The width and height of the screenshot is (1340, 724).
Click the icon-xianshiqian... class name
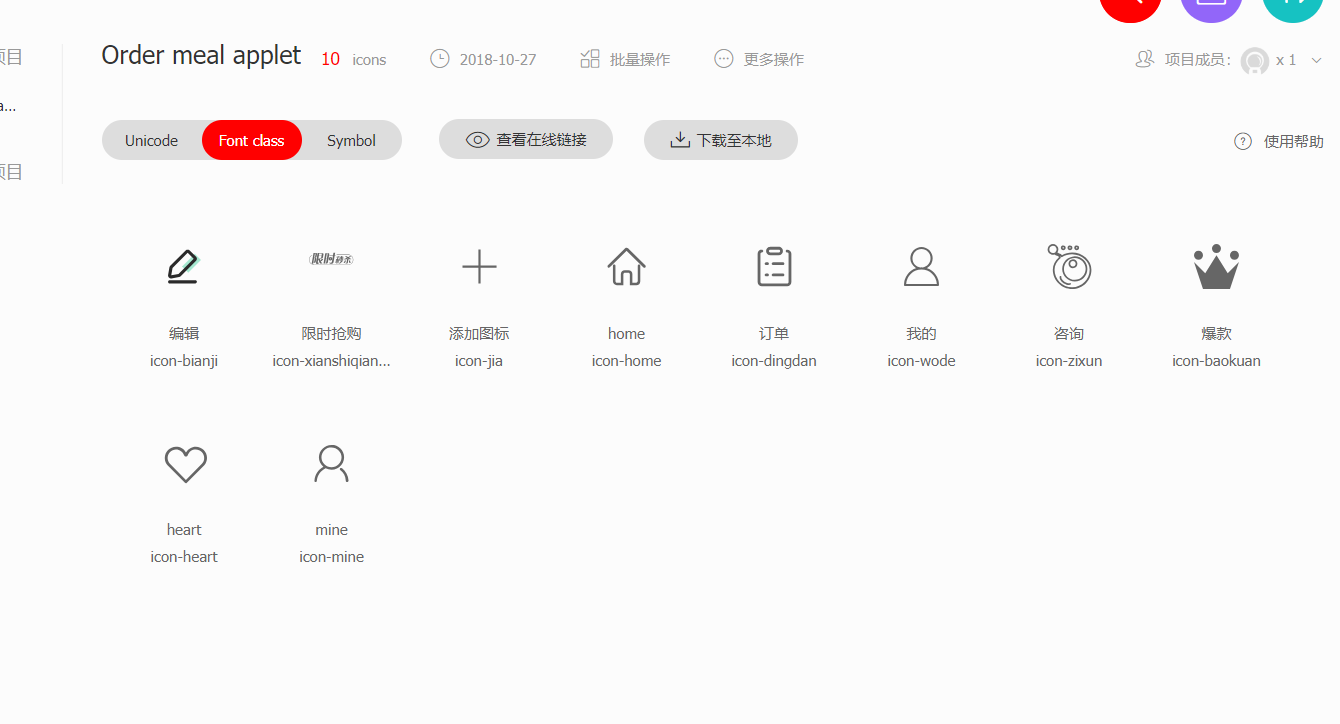[x=331, y=361]
